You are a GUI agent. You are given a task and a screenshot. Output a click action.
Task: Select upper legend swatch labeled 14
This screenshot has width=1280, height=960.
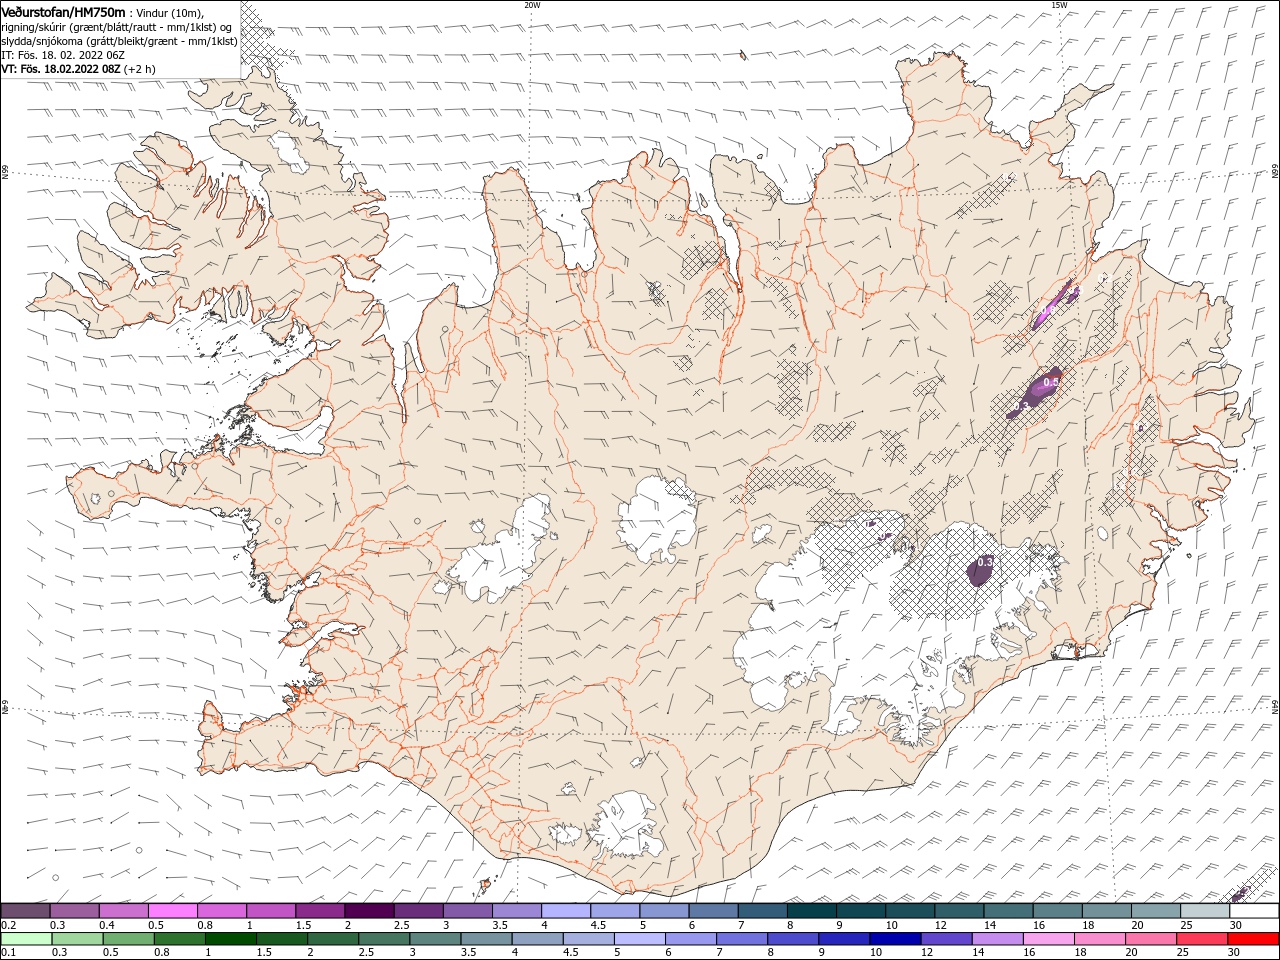[1008, 910]
